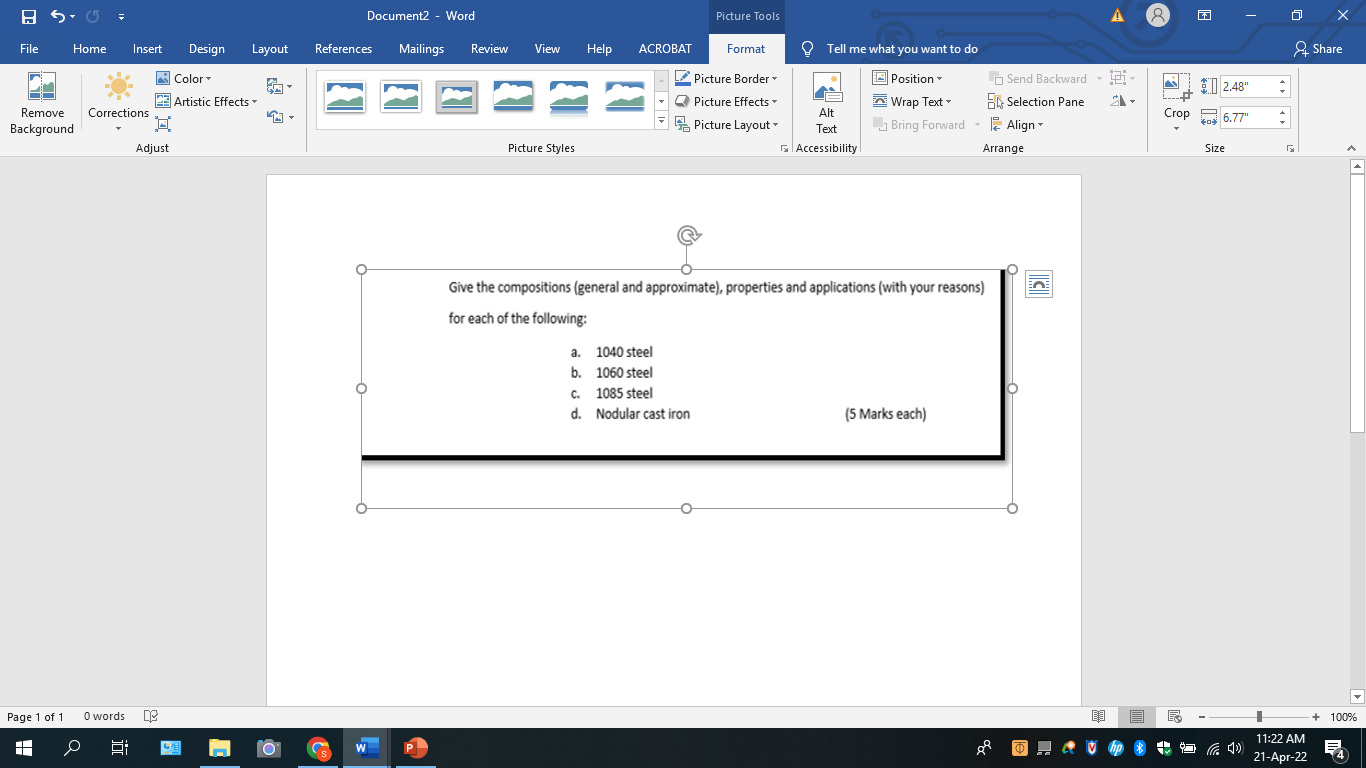Toggle Web Layout view
1366x768 pixels.
click(1173, 716)
